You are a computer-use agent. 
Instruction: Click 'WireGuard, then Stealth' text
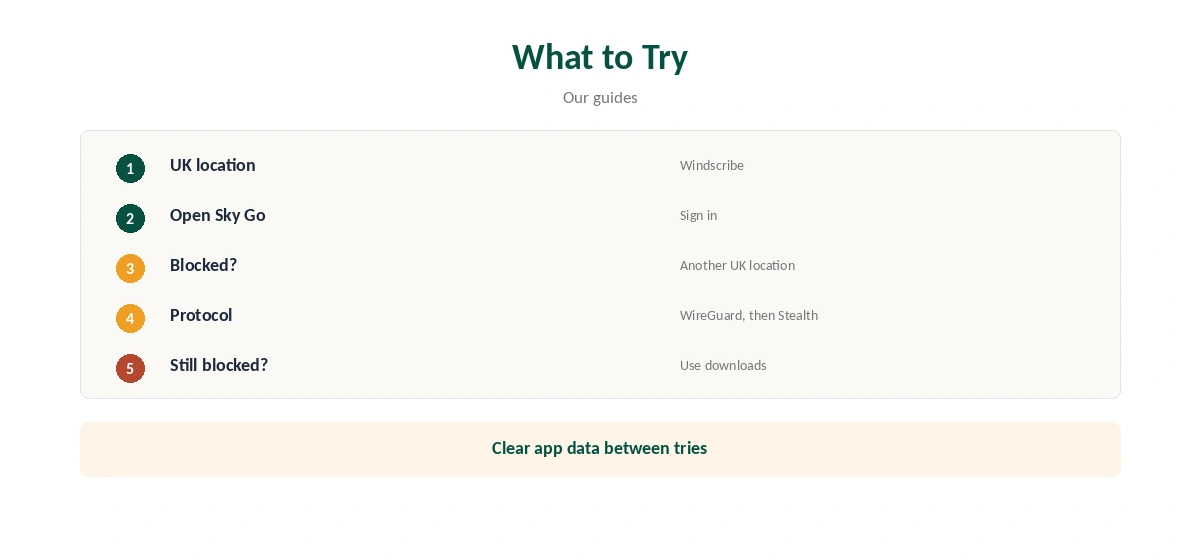(x=749, y=315)
